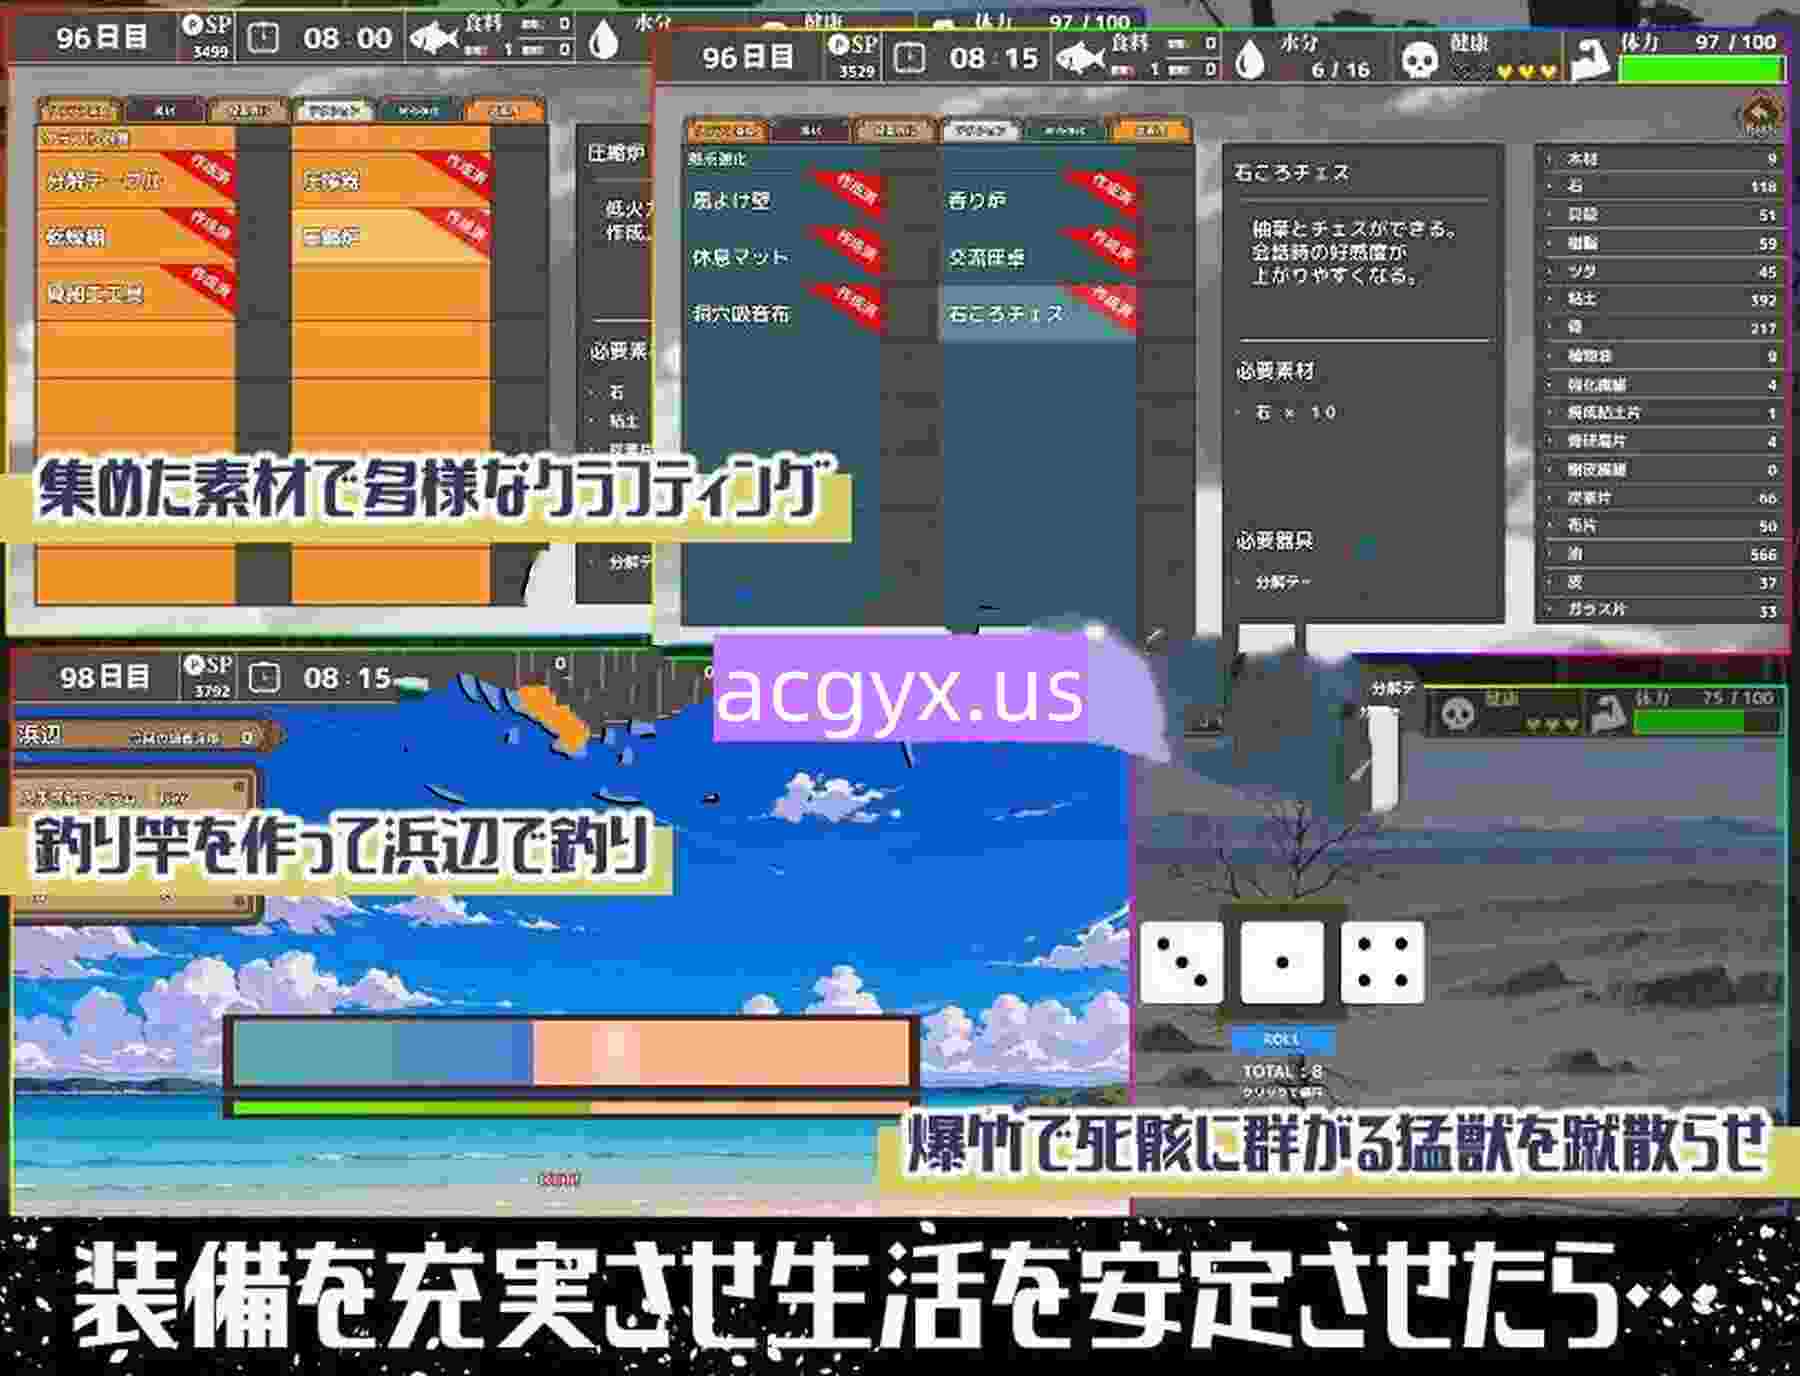Select the water drop 水分 icon
The height and width of the screenshot is (1376, 1800).
pos(1249,58)
